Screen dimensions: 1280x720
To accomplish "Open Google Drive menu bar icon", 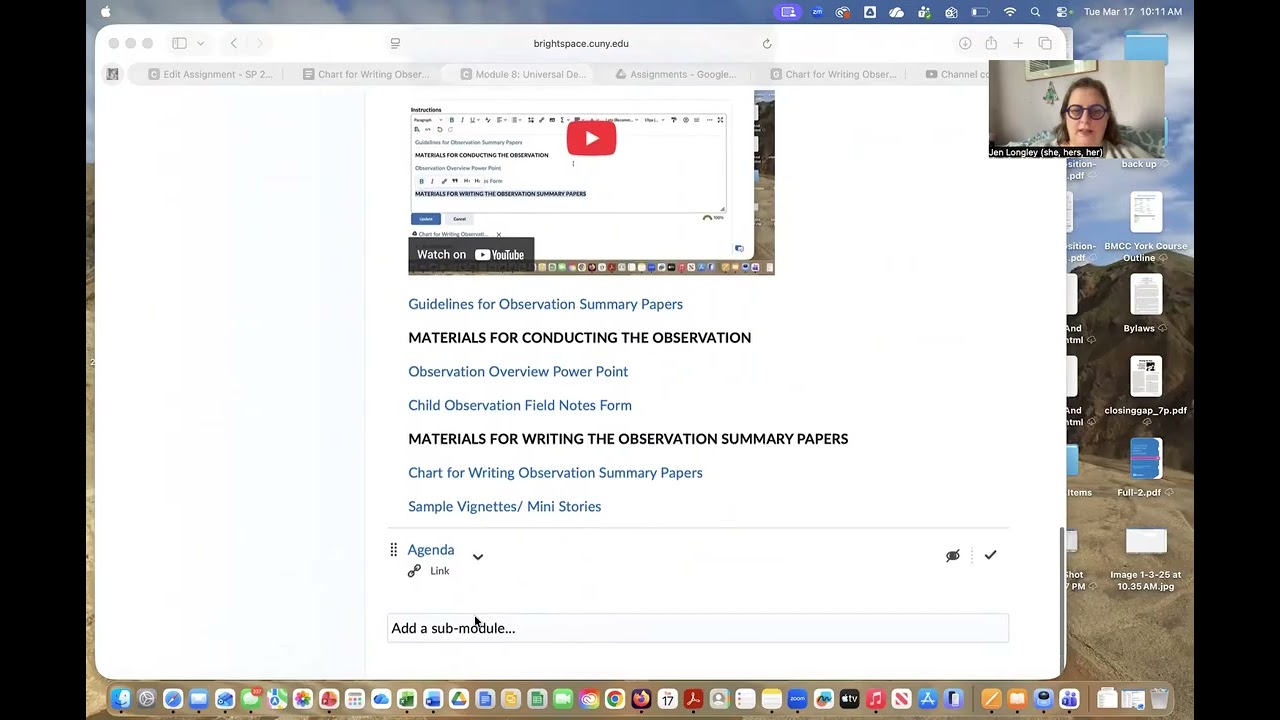I will click(x=870, y=12).
